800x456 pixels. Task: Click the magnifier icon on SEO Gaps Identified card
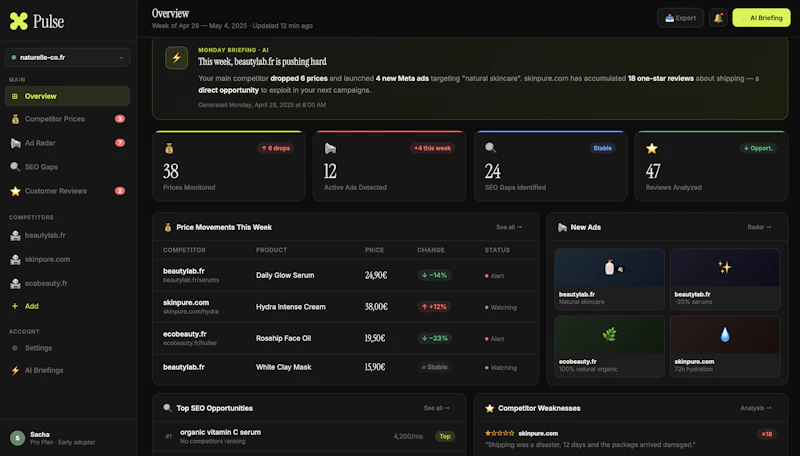tap(490, 148)
